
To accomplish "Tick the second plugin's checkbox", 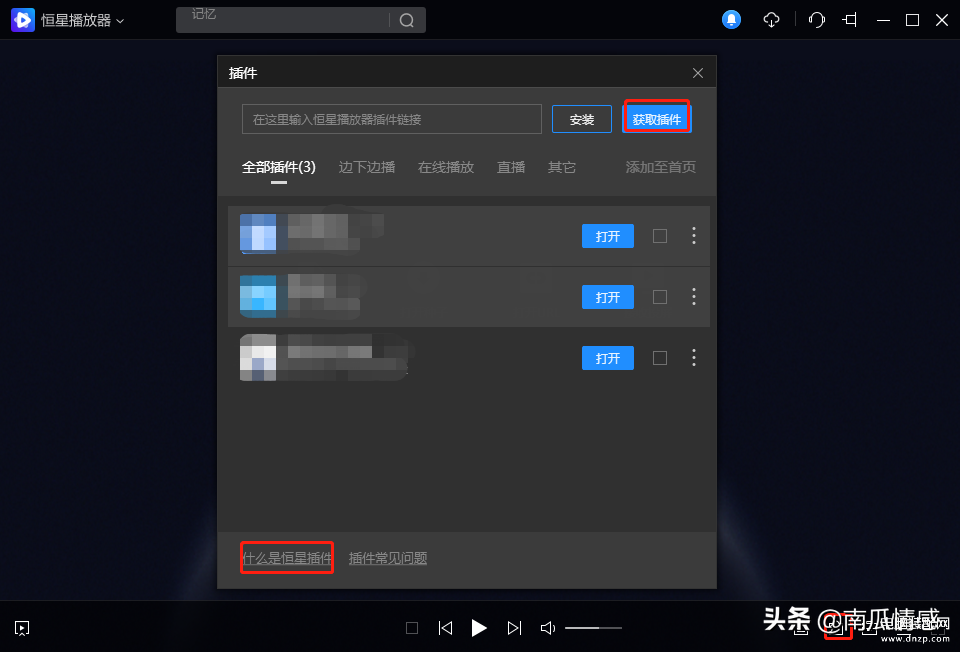I will [x=660, y=297].
